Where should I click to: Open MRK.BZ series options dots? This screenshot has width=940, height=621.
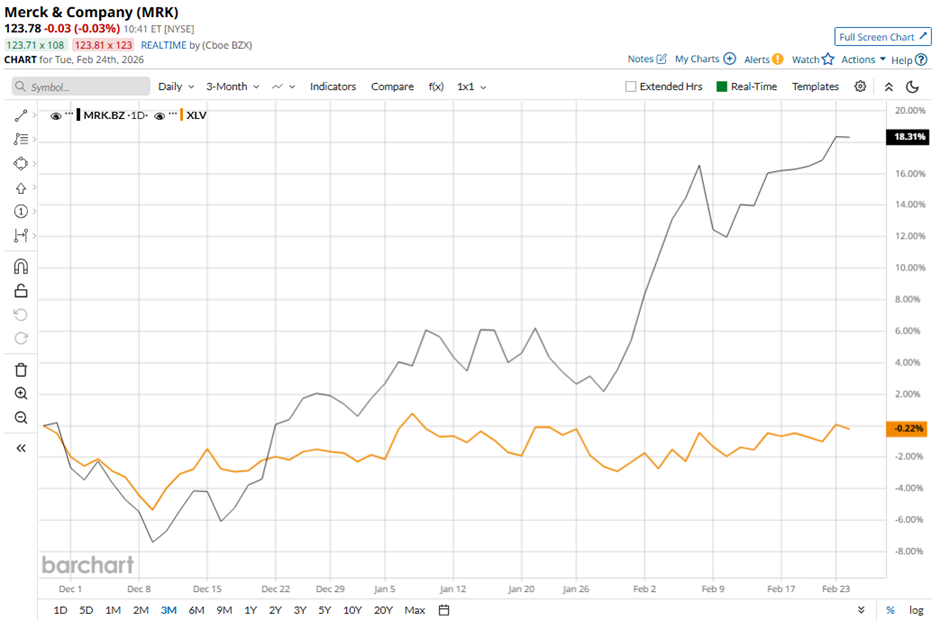point(69,114)
